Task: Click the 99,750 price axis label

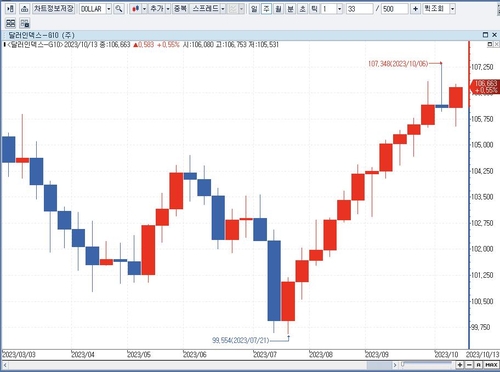Action: (481, 327)
